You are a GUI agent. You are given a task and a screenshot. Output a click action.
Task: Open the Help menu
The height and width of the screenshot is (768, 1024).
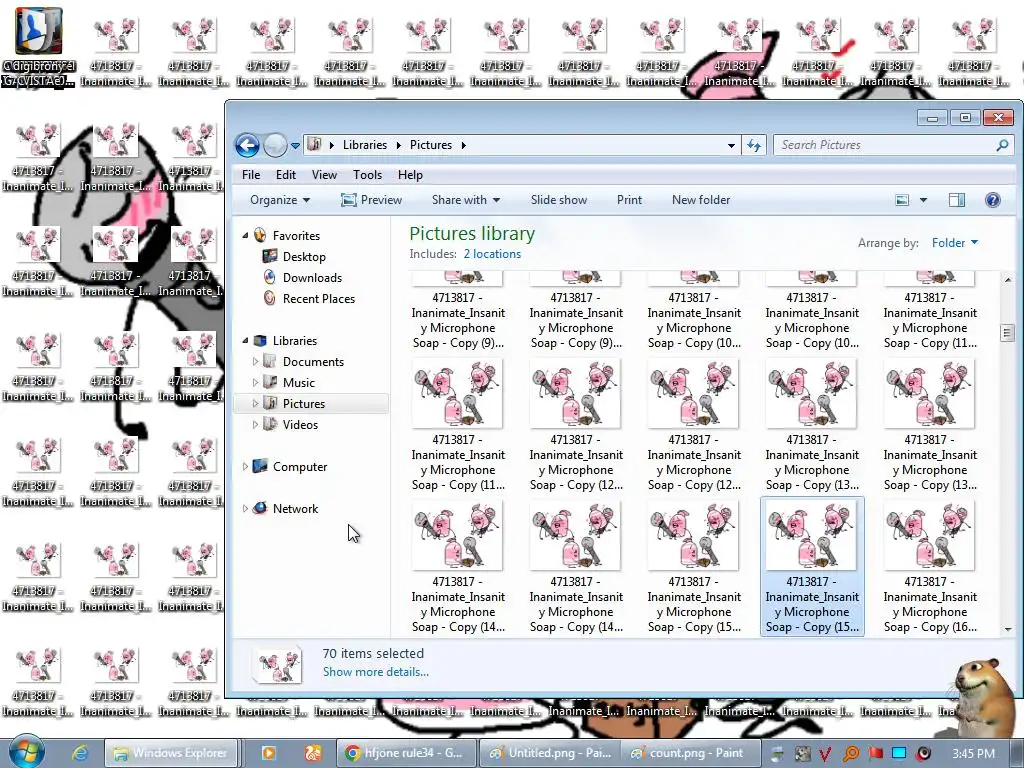pyautogui.click(x=410, y=175)
